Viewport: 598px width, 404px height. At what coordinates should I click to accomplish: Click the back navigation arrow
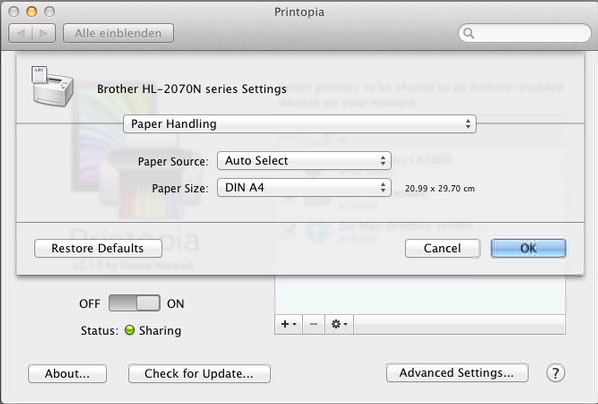click(x=21, y=33)
